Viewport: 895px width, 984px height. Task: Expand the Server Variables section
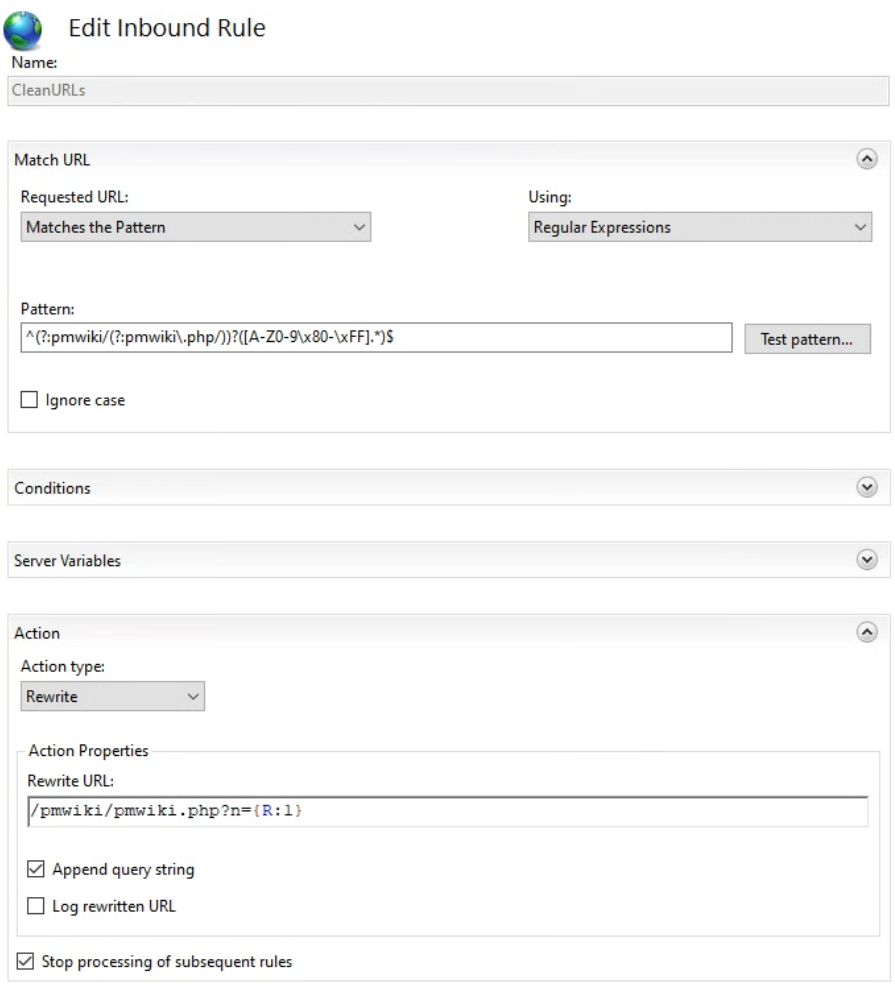click(x=867, y=560)
